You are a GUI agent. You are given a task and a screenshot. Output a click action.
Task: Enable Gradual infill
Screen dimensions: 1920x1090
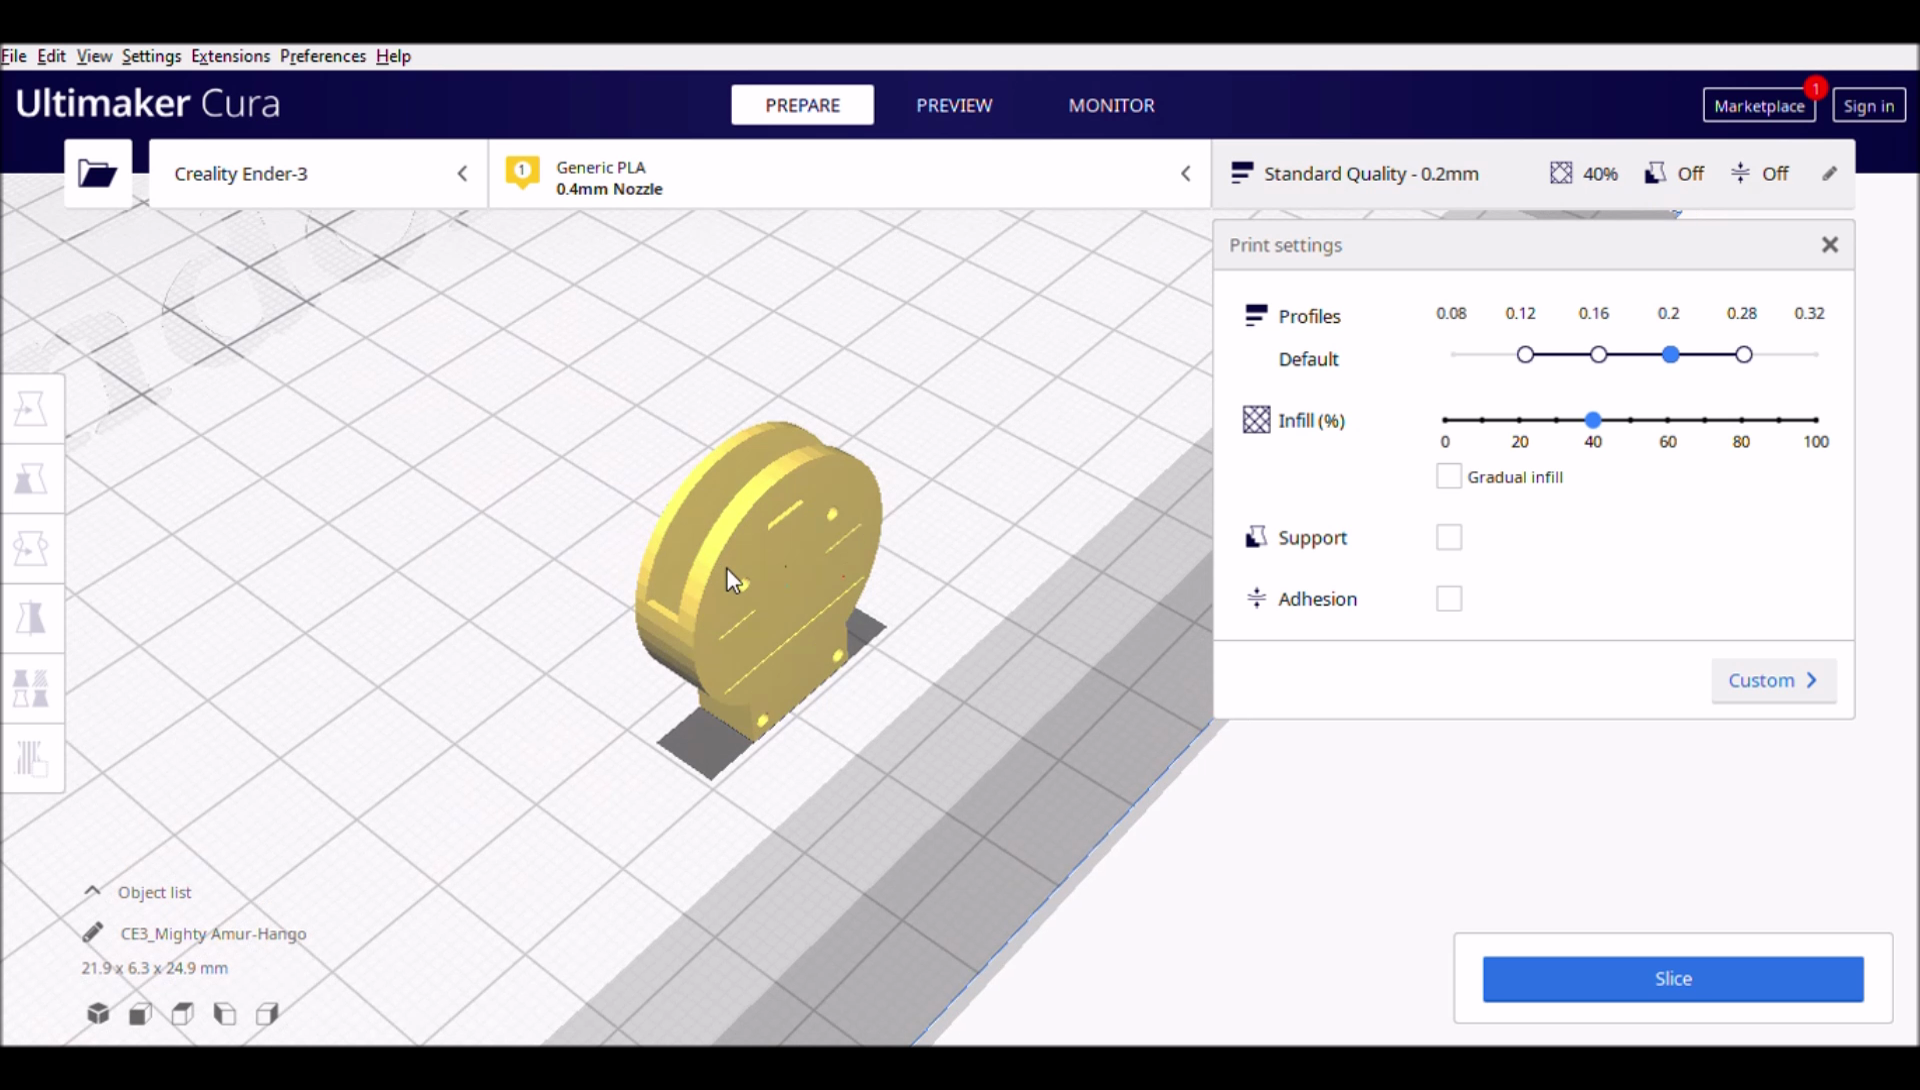coord(1449,476)
